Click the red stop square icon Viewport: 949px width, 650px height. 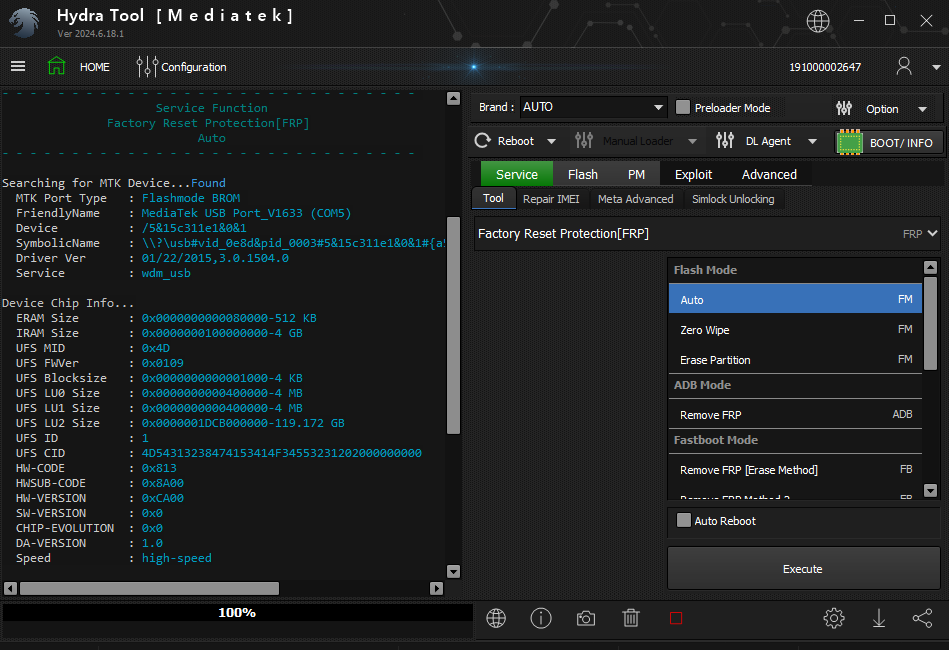click(x=676, y=618)
